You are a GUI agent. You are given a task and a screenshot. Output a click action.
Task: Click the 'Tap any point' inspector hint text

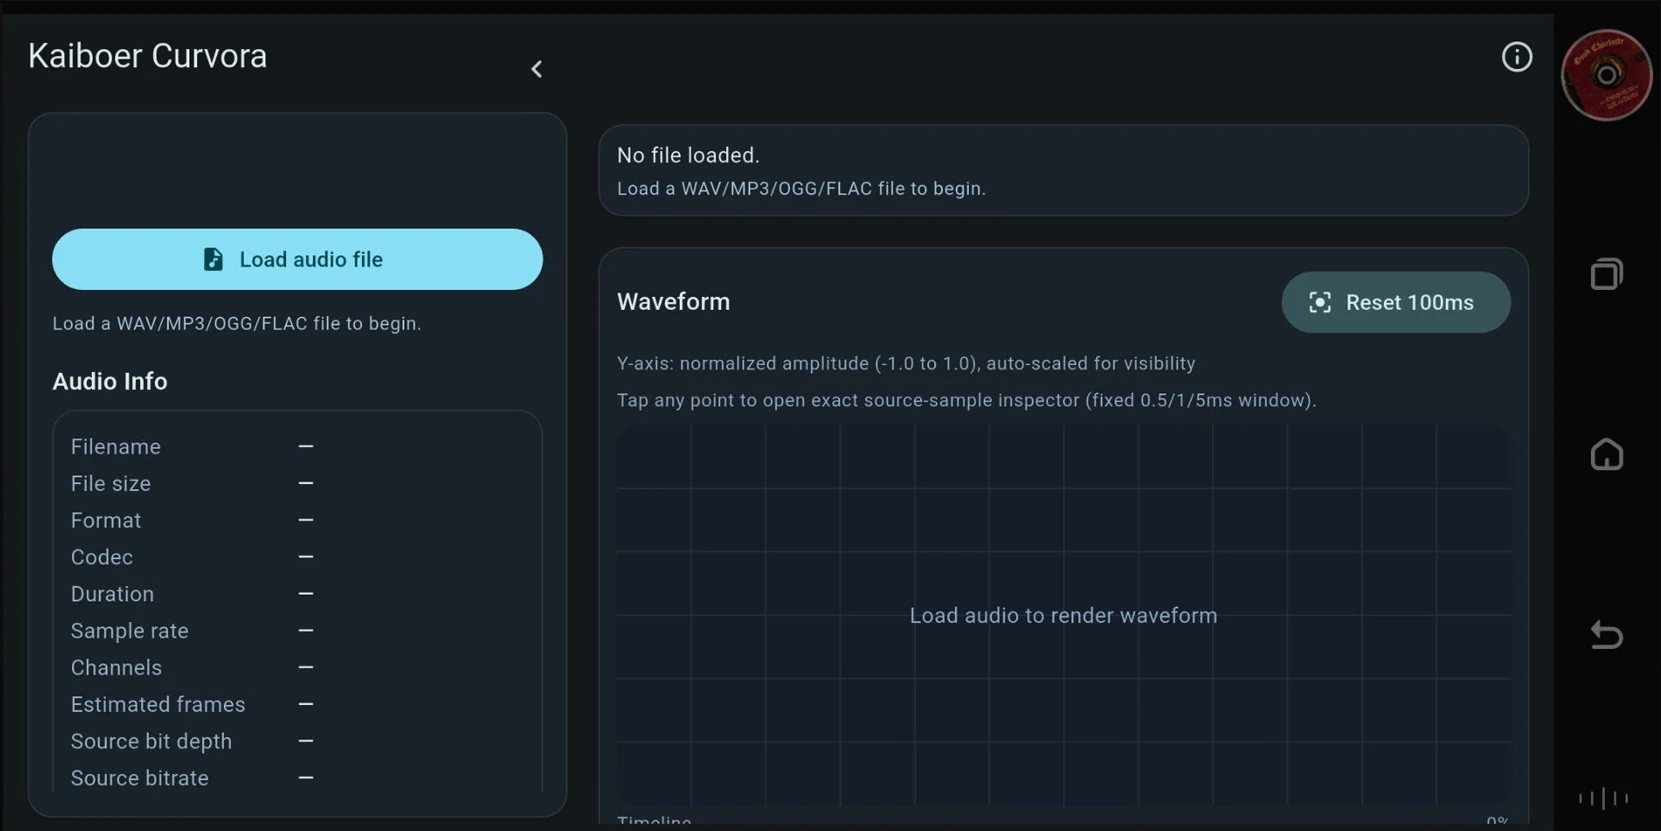click(966, 400)
